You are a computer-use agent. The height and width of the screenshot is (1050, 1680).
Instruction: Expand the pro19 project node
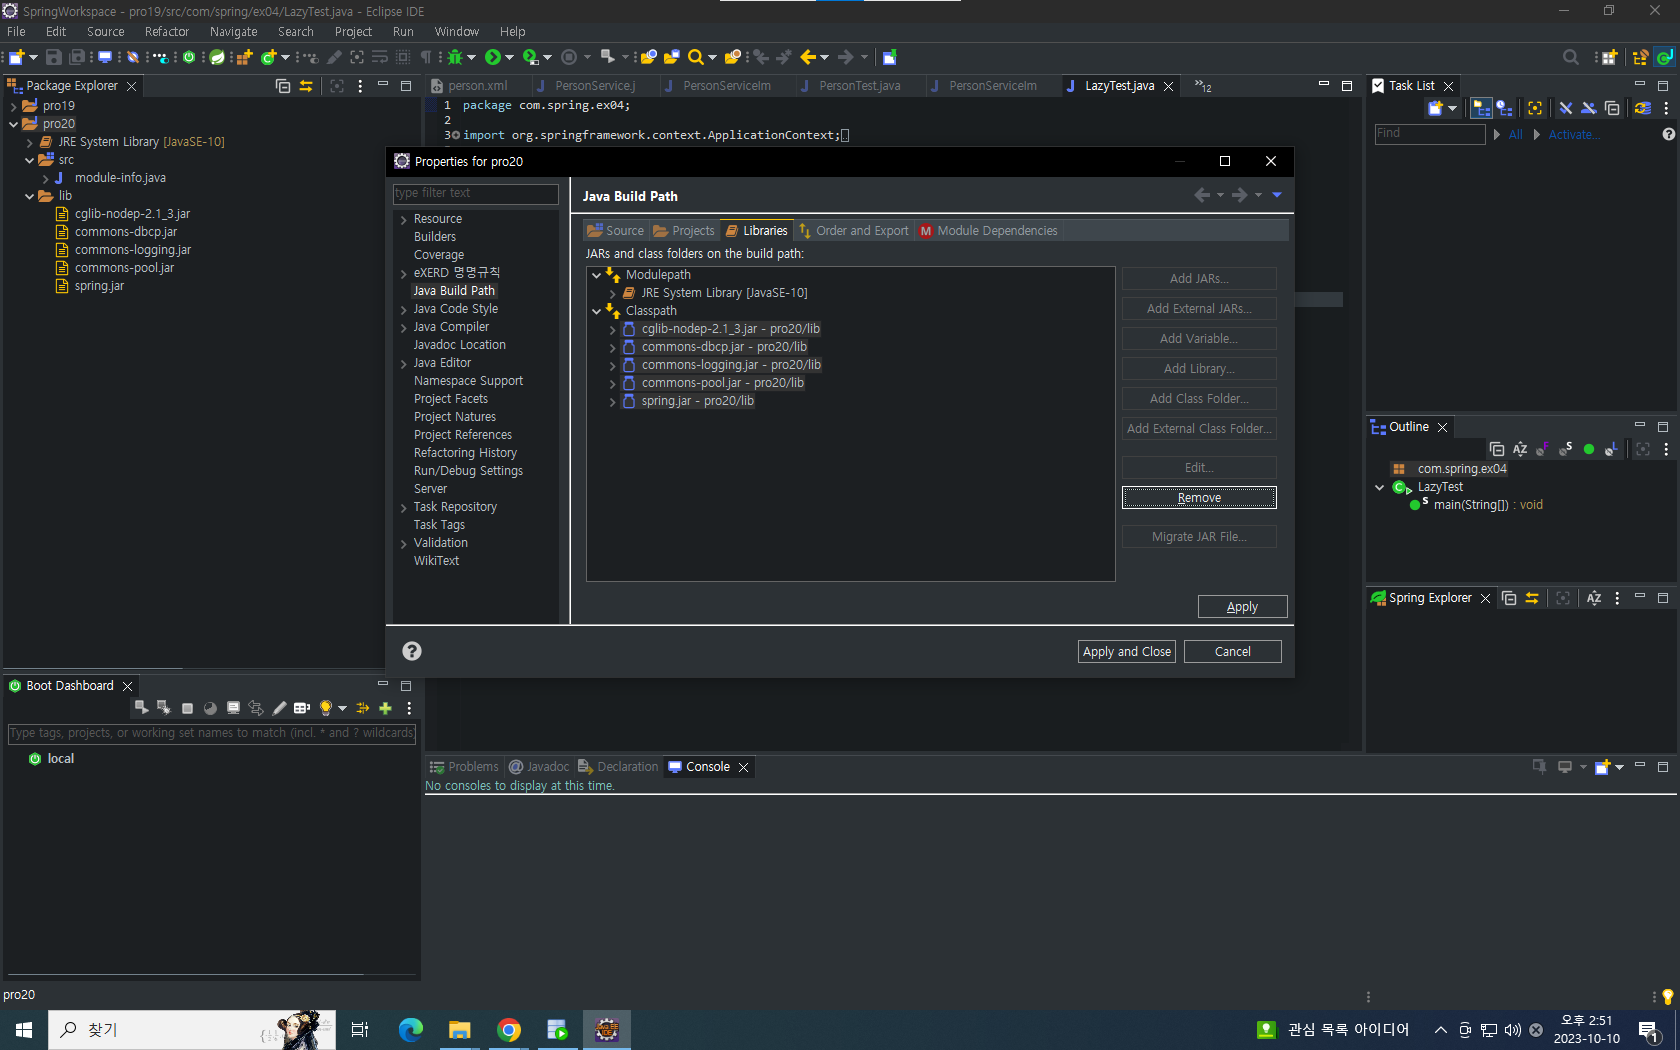(x=13, y=106)
